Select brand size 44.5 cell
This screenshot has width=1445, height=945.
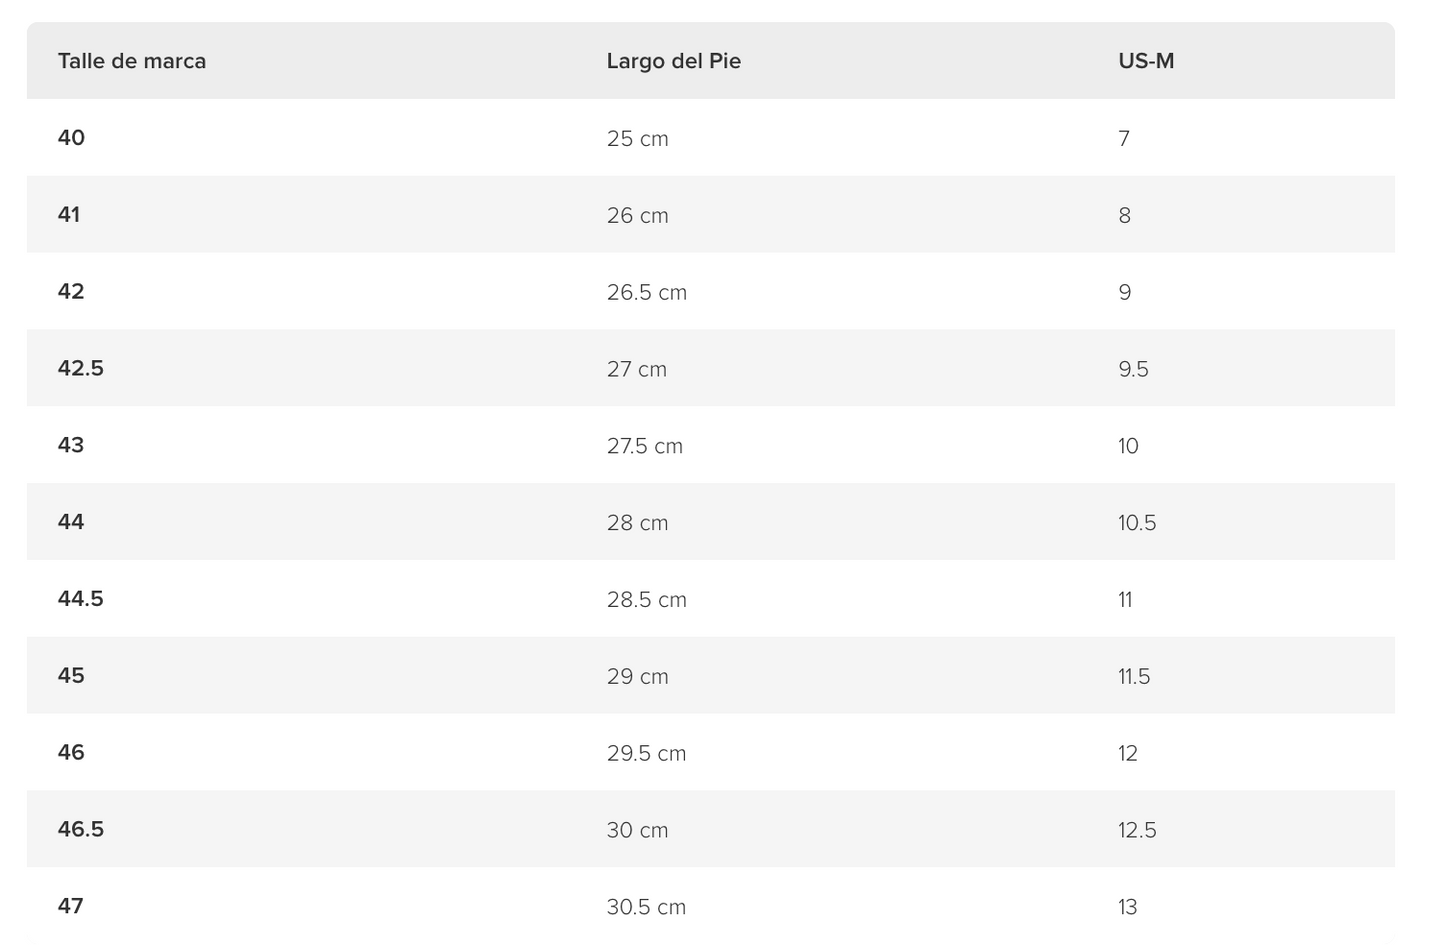click(81, 599)
